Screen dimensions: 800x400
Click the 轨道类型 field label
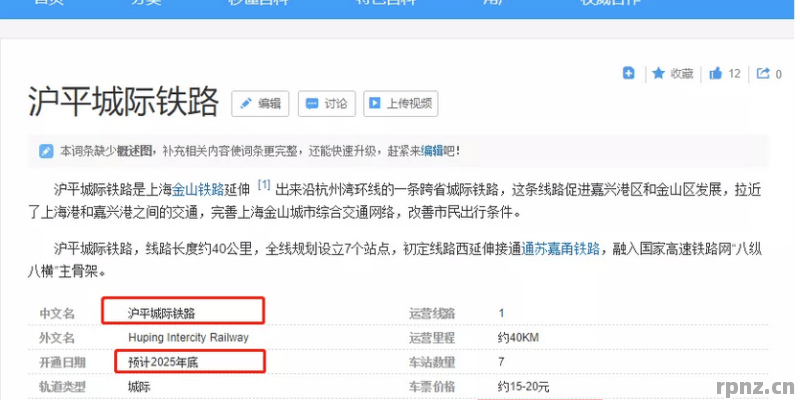coord(63,387)
